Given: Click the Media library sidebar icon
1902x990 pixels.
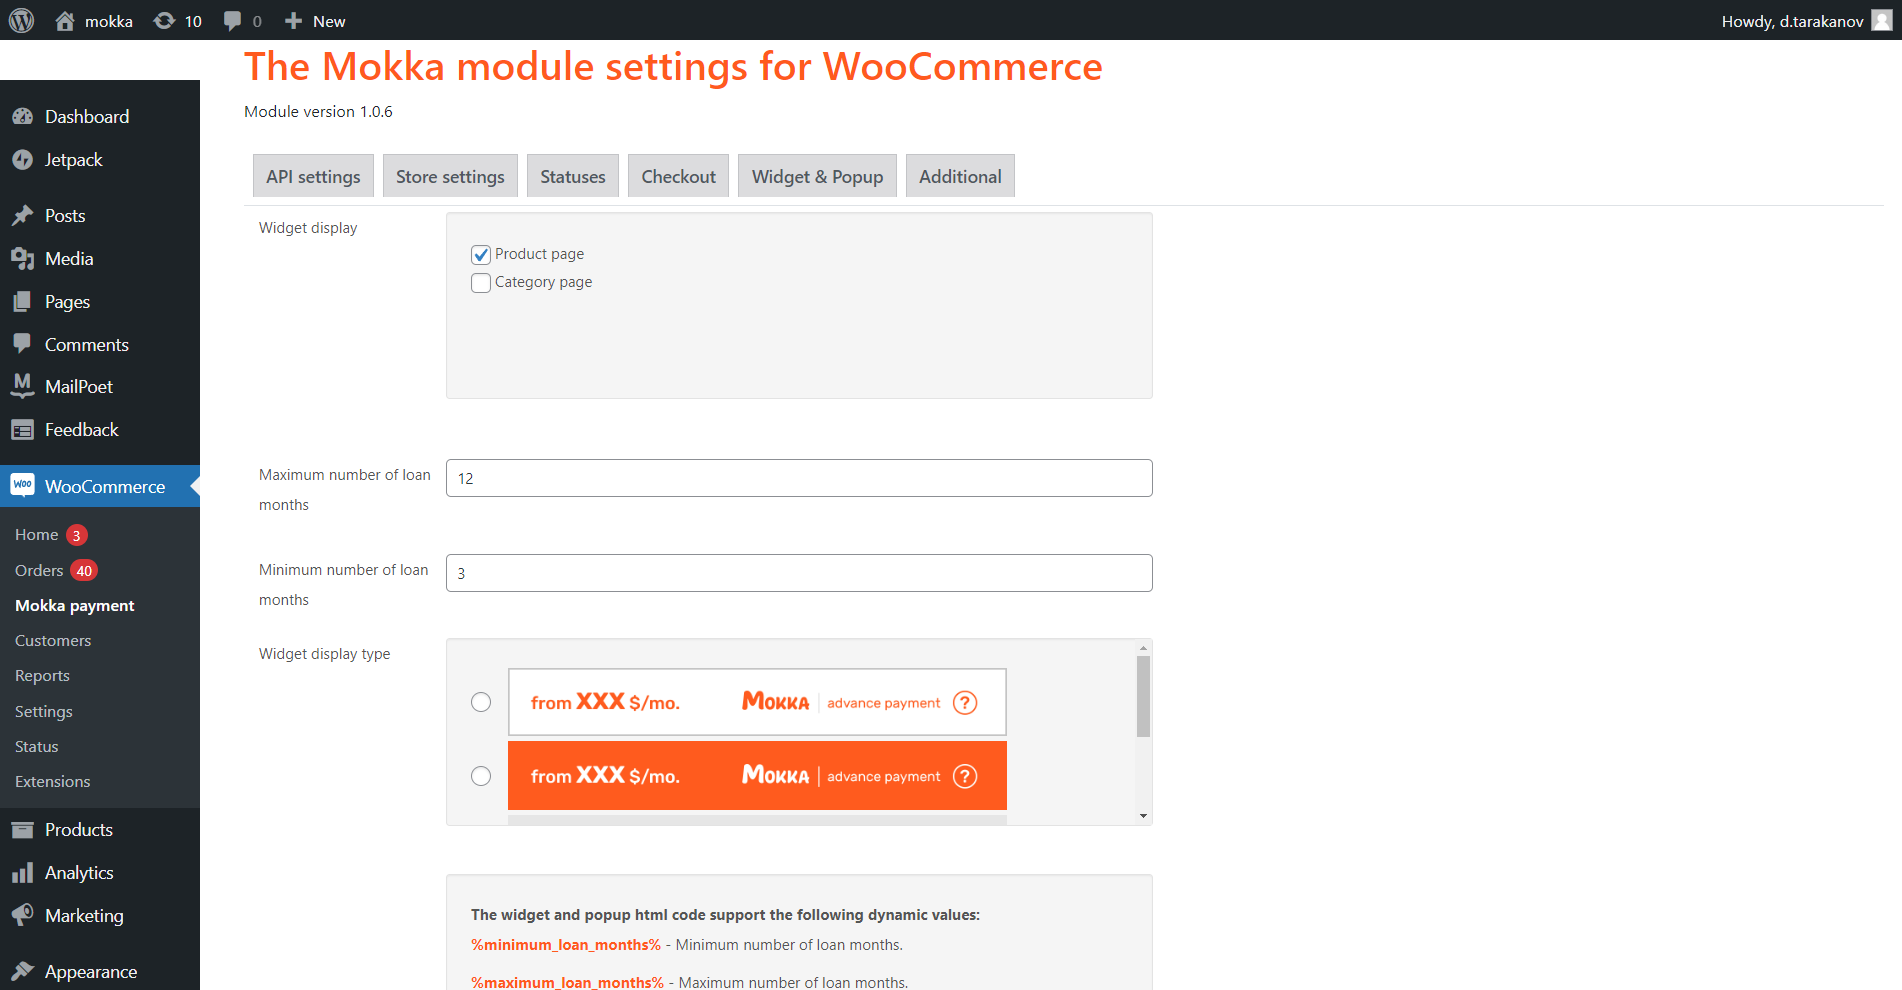Looking at the screenshot, I should 22,259.
